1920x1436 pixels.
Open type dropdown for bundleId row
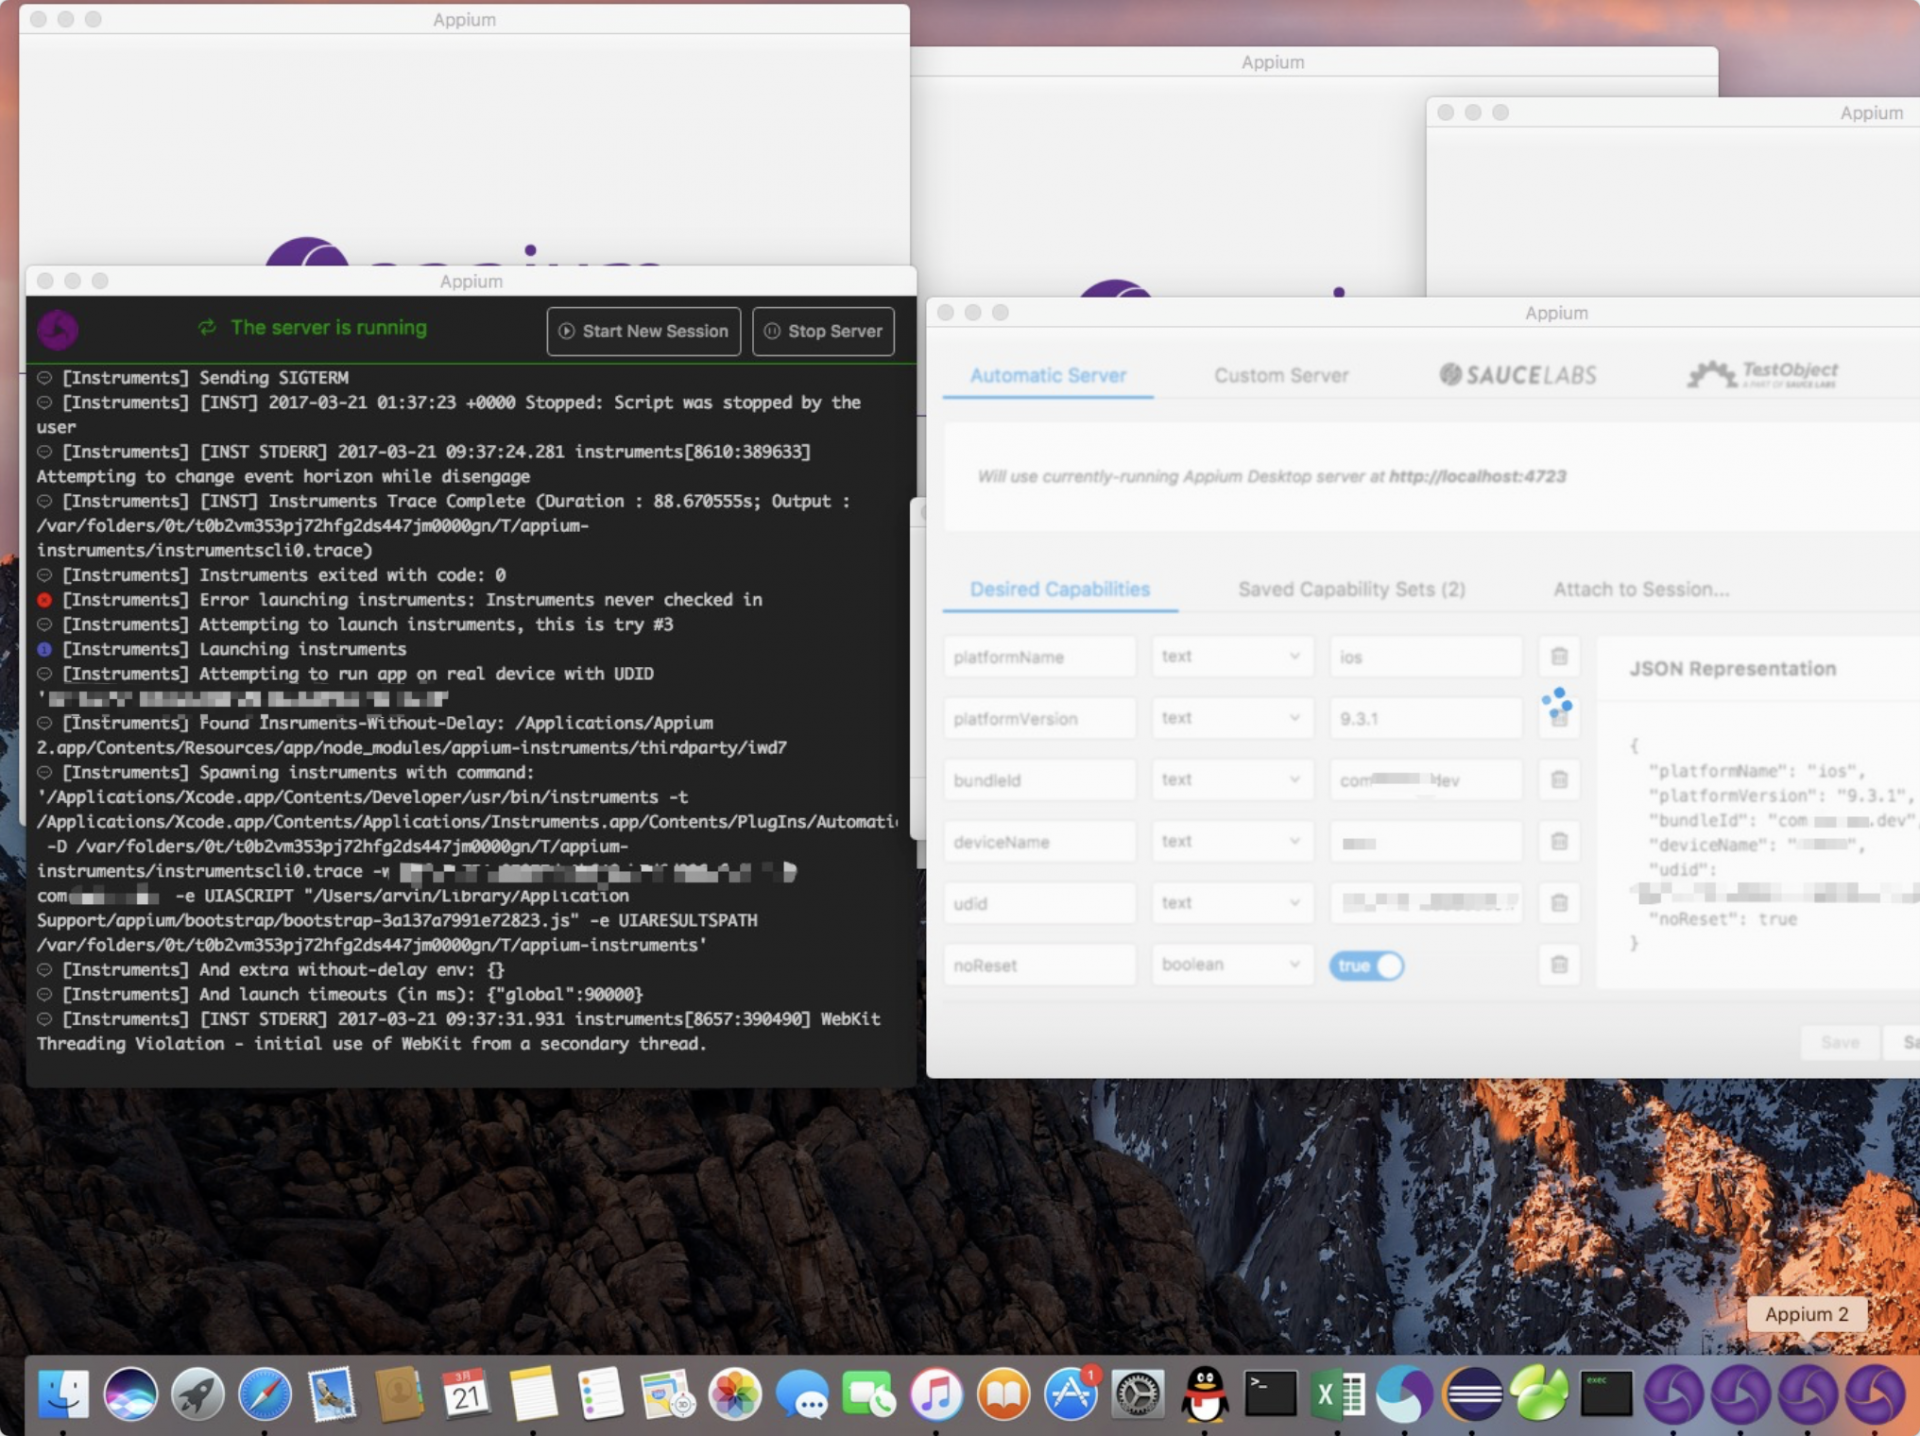1231,780
